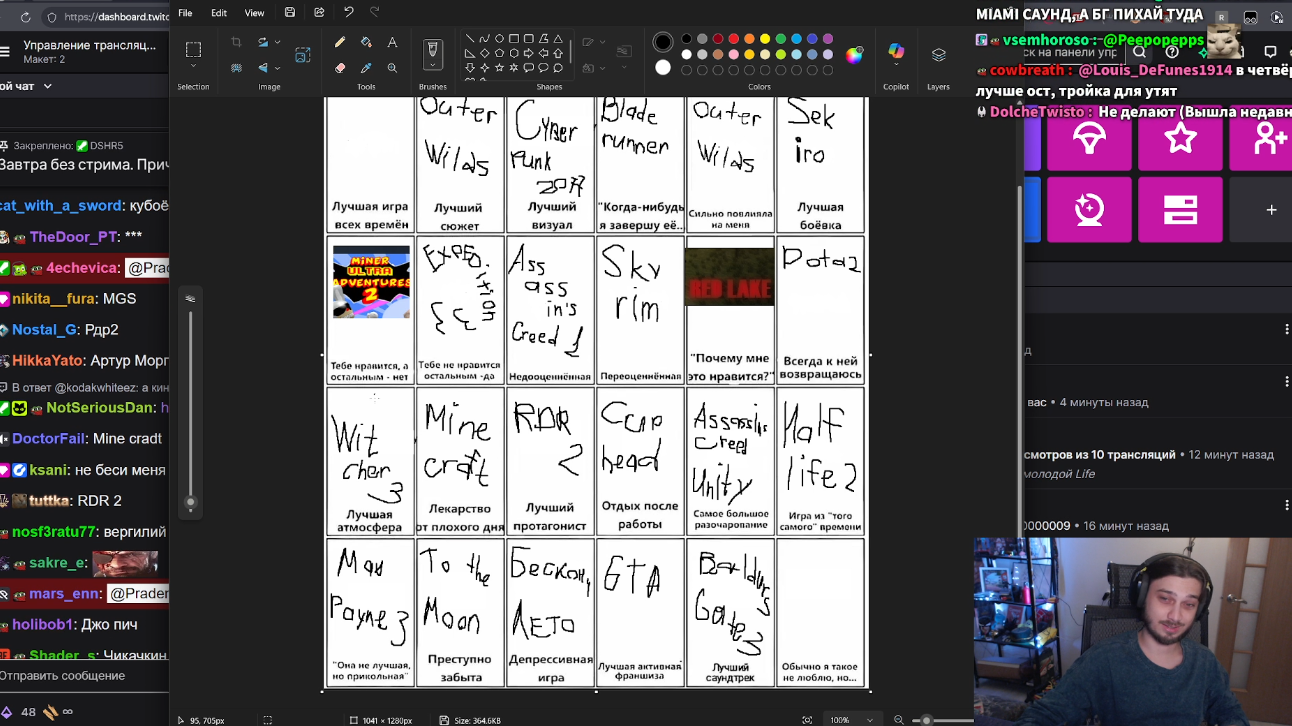The width and height of the screenshot is (1292, 726).
Task: Expand the chat header dropdown chevron
Action: point(47,87)
